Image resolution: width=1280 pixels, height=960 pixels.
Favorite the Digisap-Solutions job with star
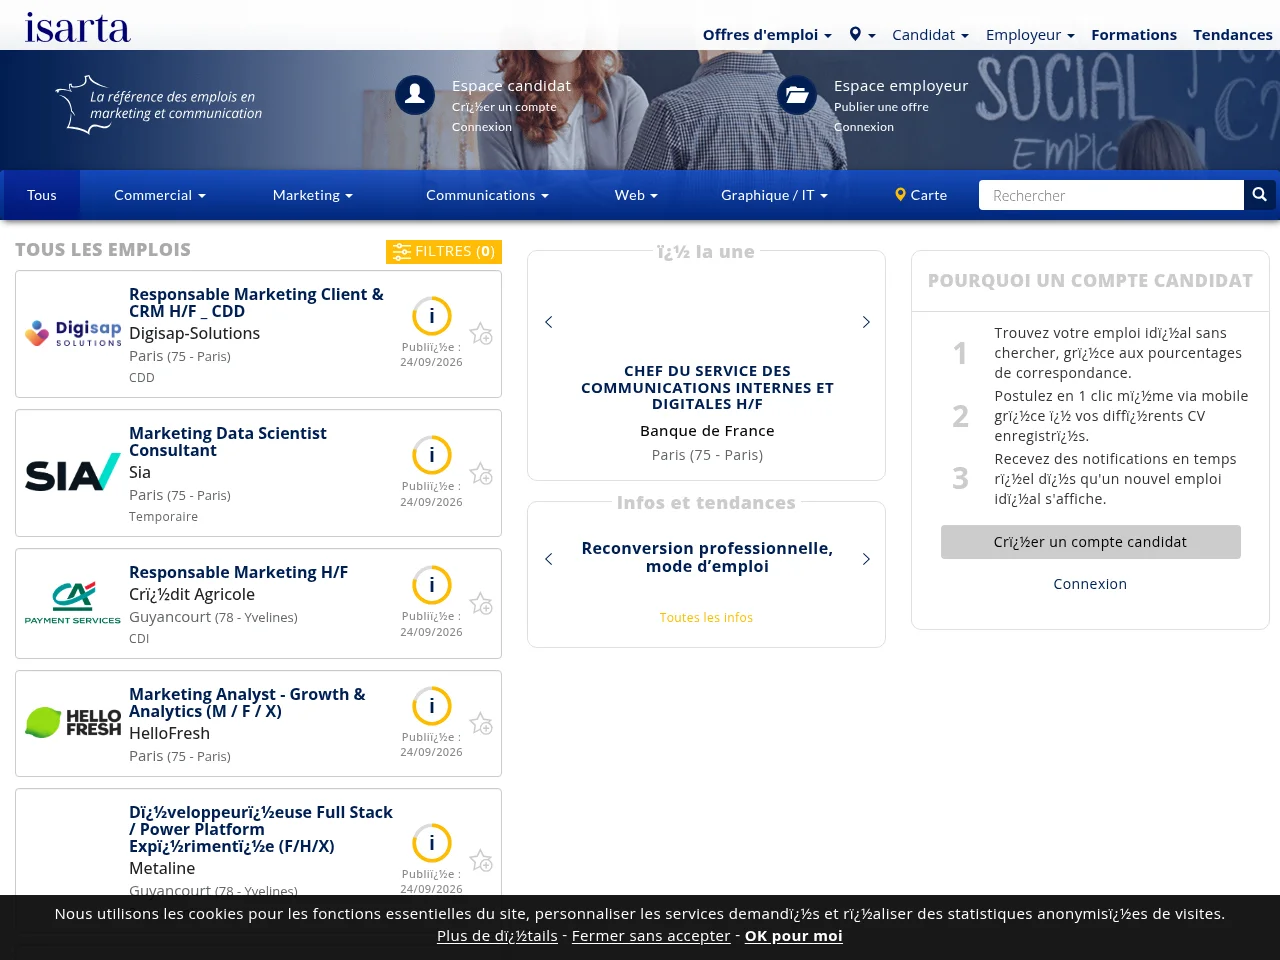click(481, 334)
